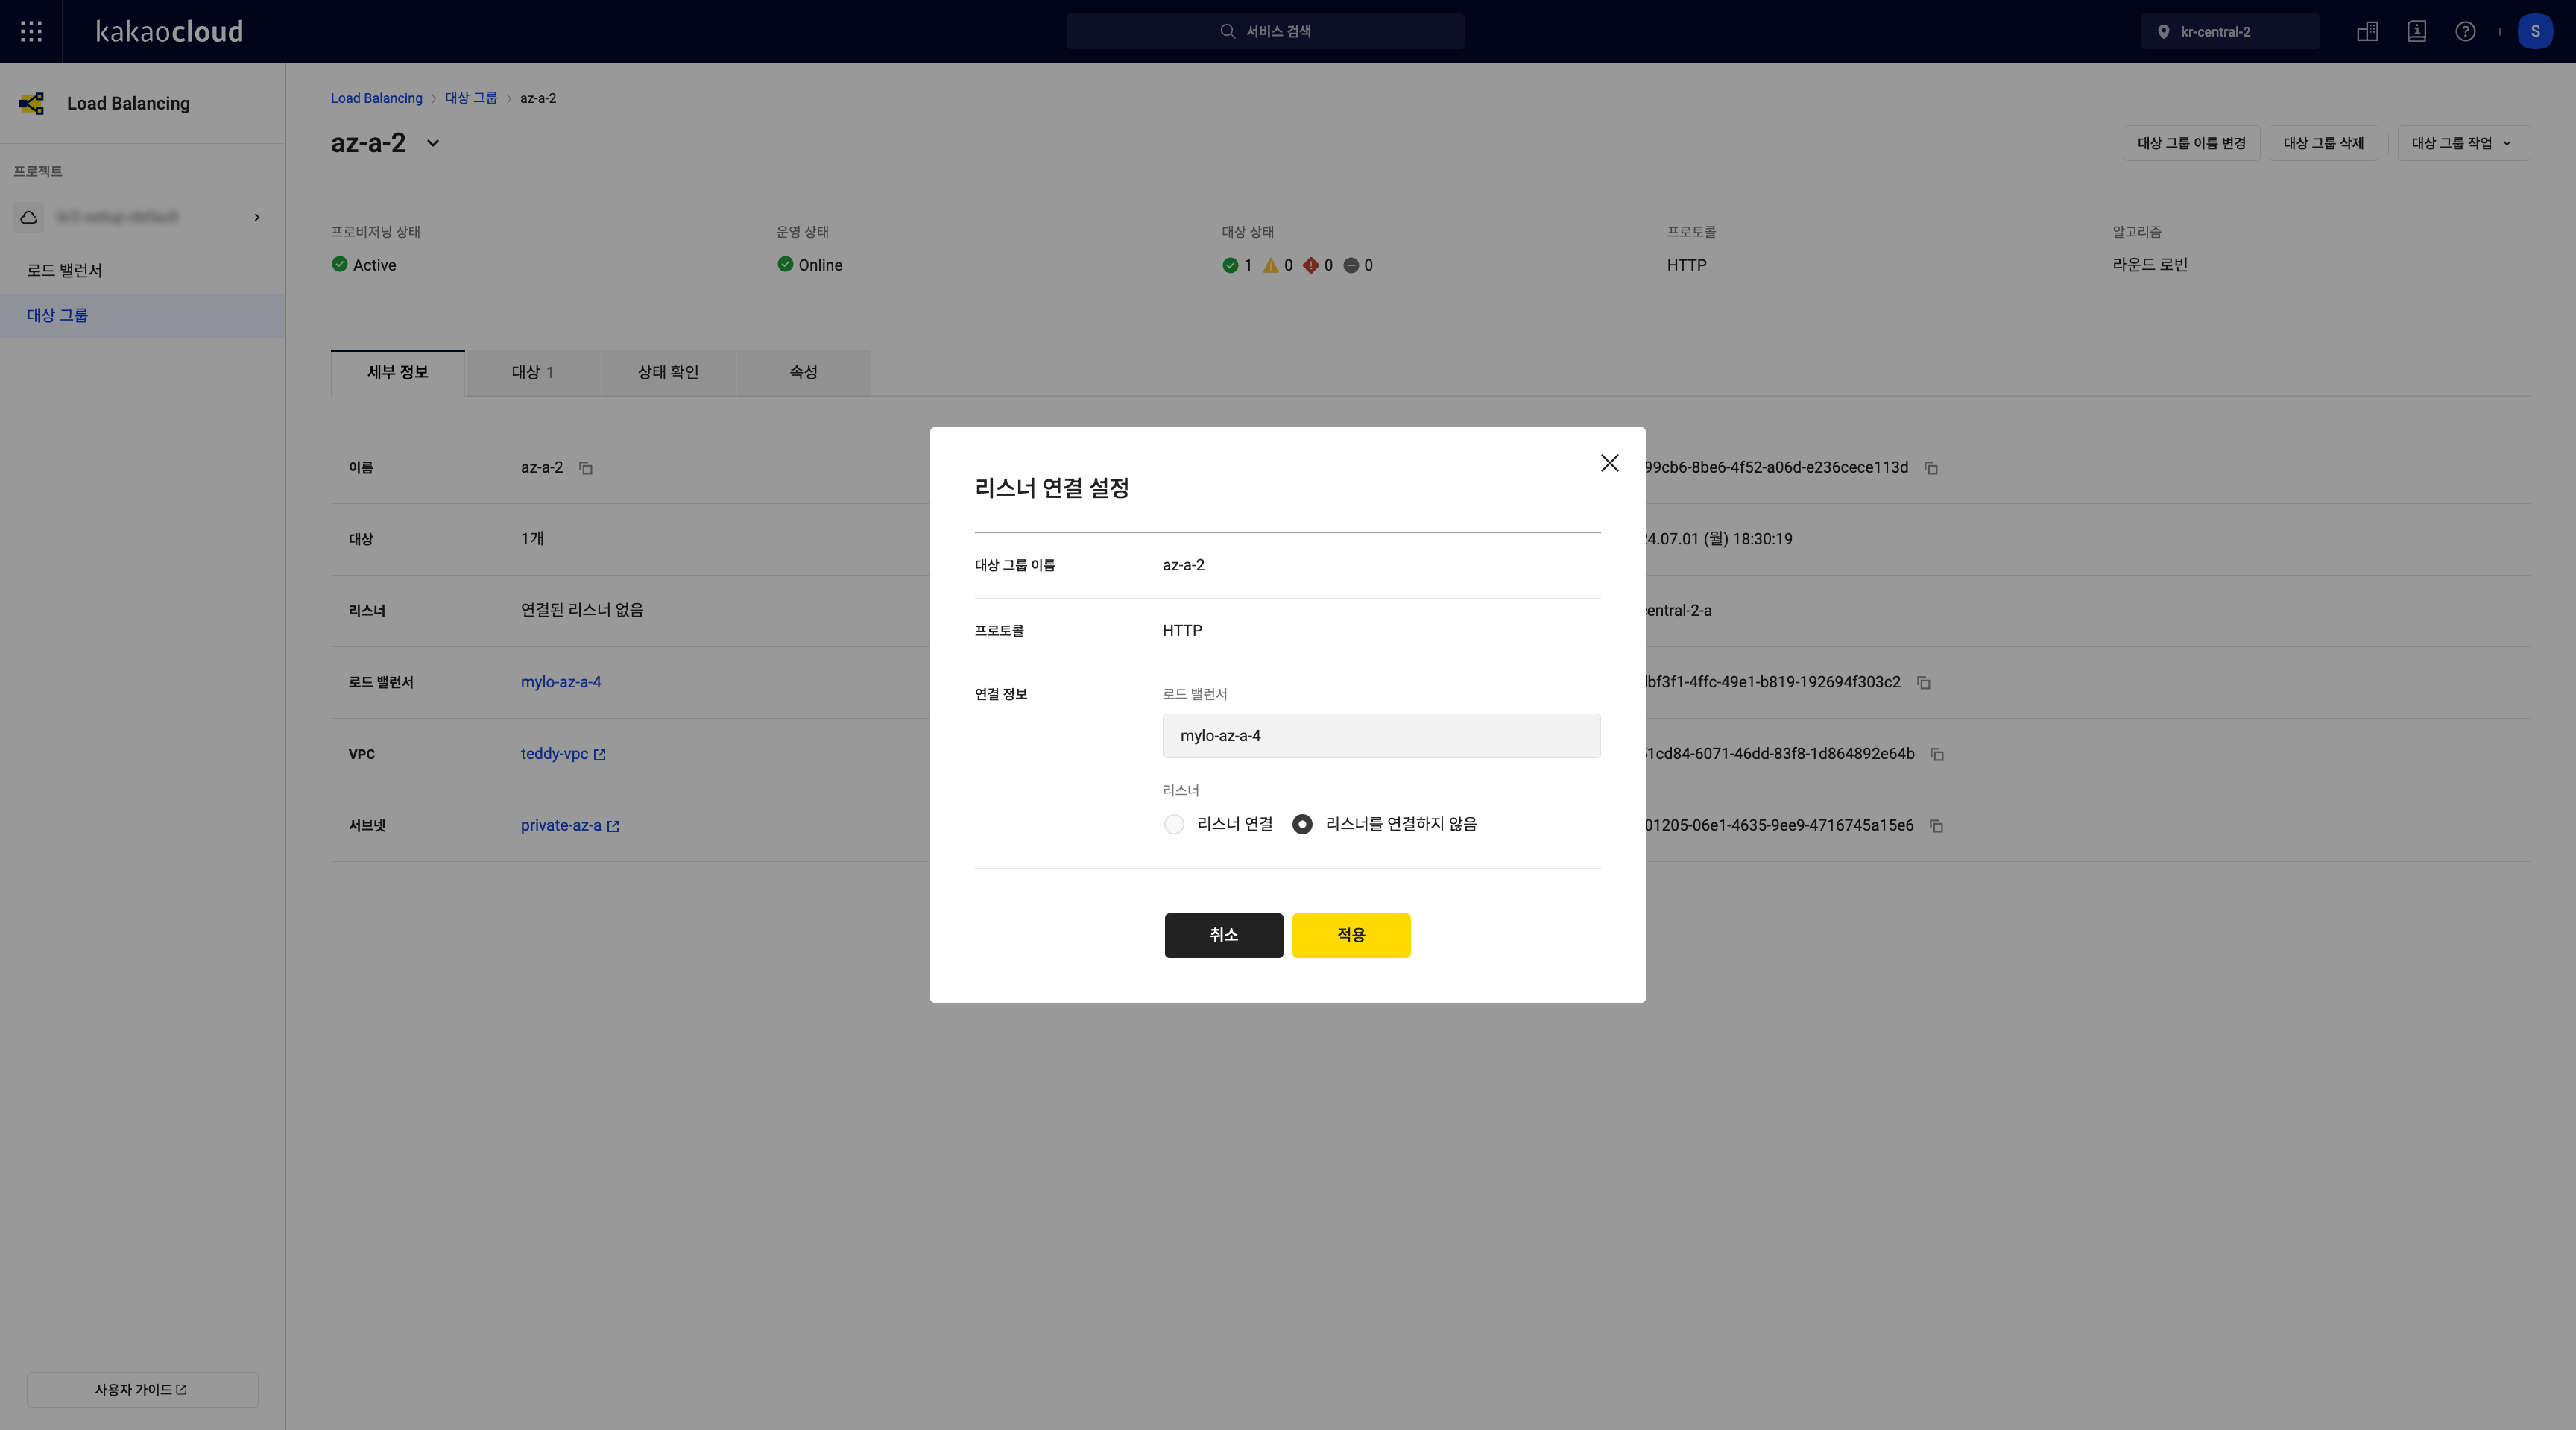Click the dialog title '리스너 연결 설정'
Viewport: 2576px width, 1430px height.
[1052, 488]
